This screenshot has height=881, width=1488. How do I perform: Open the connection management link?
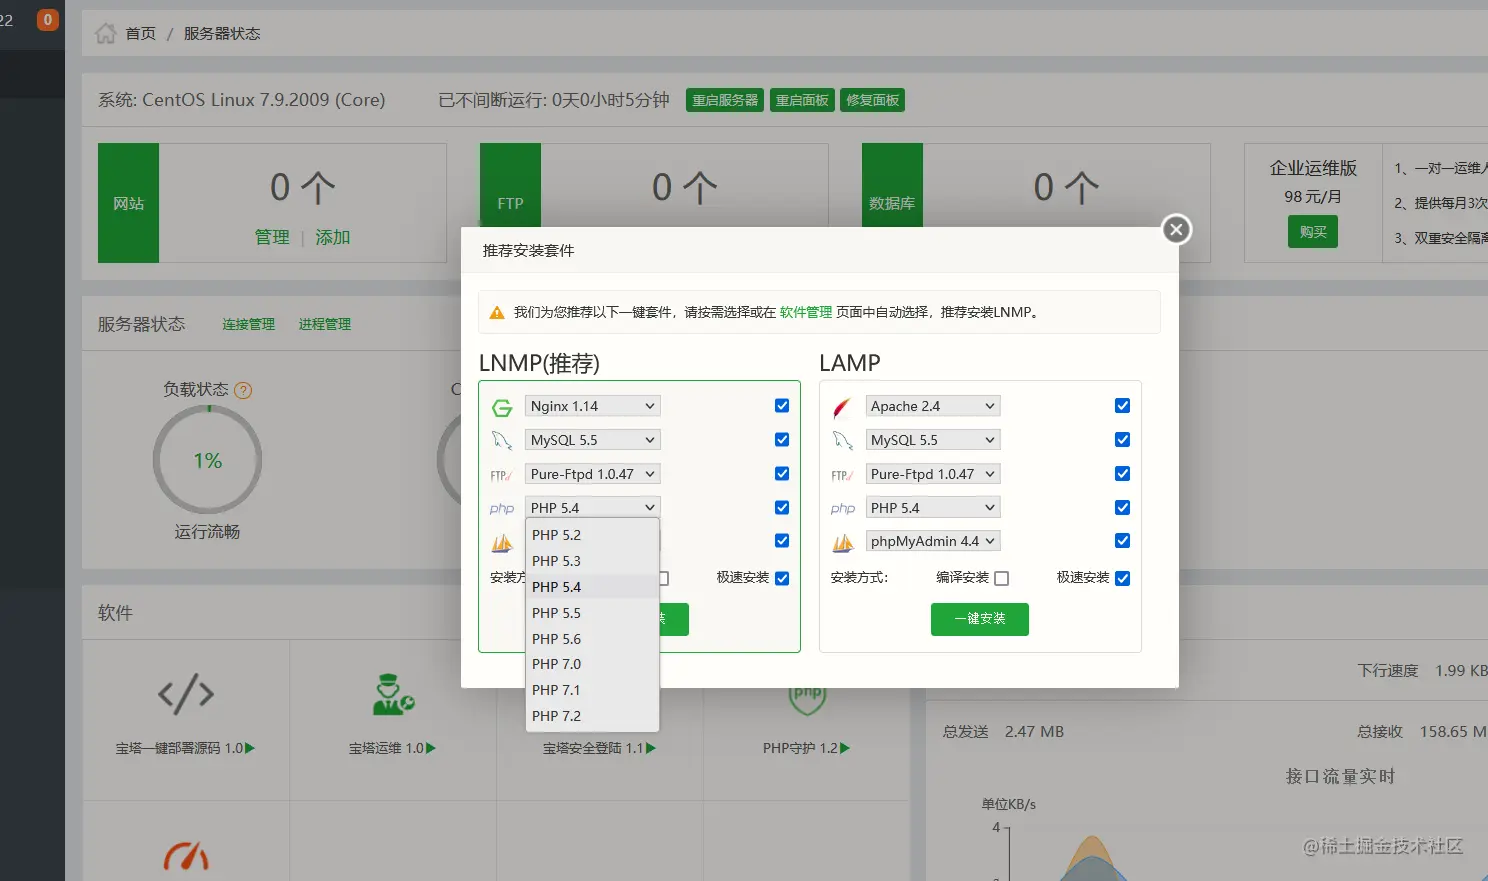click(x=248, y=324)
